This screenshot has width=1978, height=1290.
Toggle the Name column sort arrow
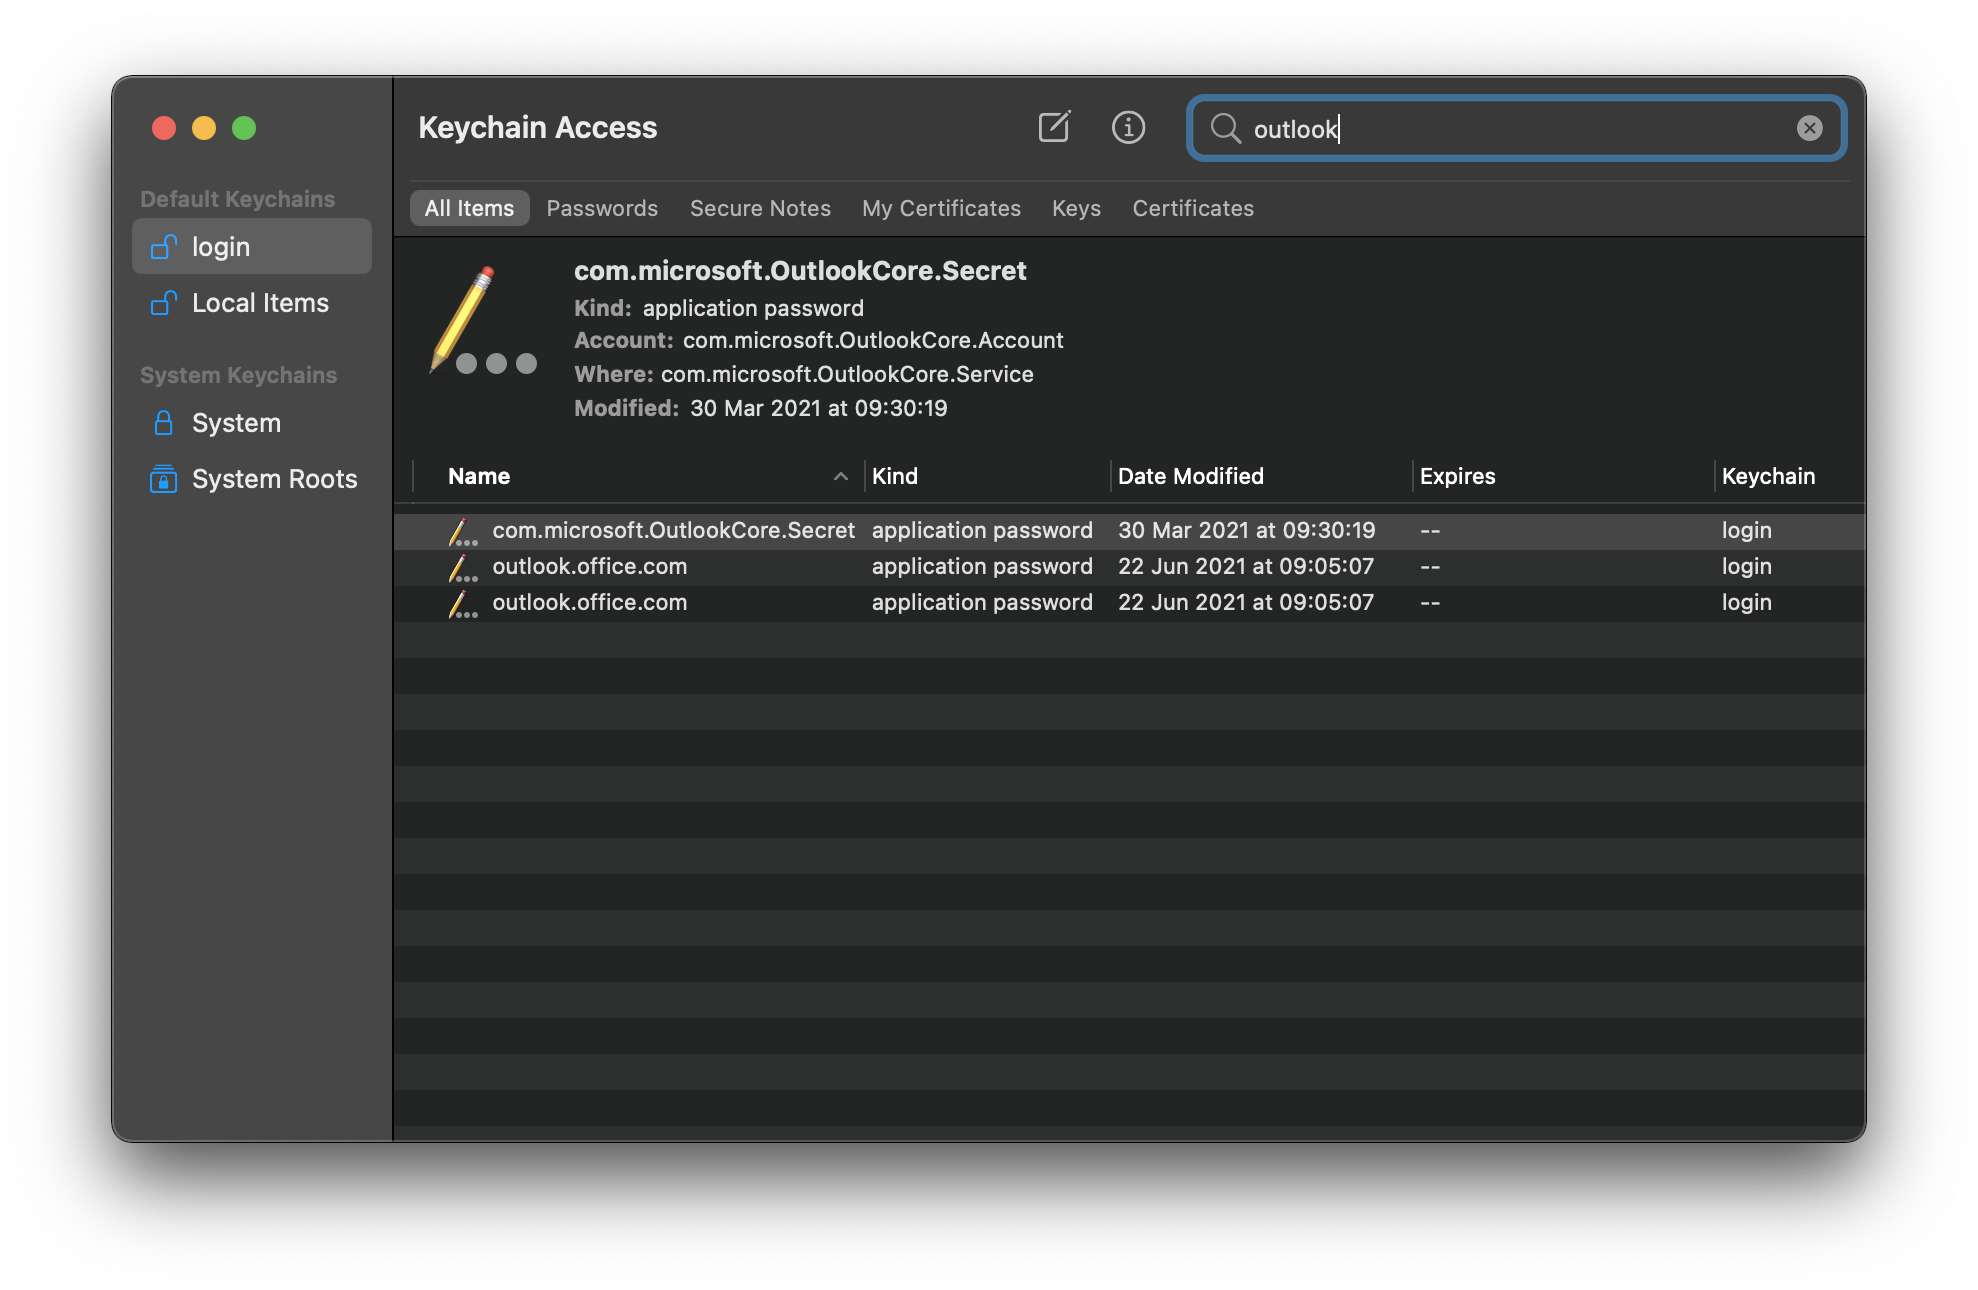coord(841,476)
